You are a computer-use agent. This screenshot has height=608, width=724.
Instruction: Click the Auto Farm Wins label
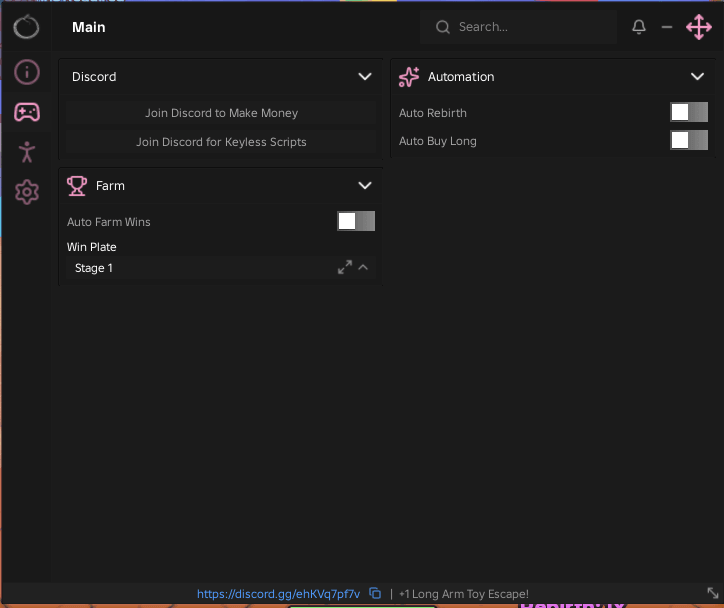pos(109,222)
